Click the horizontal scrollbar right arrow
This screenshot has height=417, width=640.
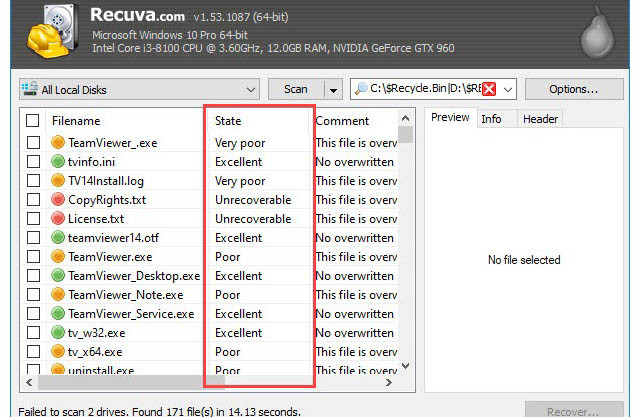tap(389, 382)
